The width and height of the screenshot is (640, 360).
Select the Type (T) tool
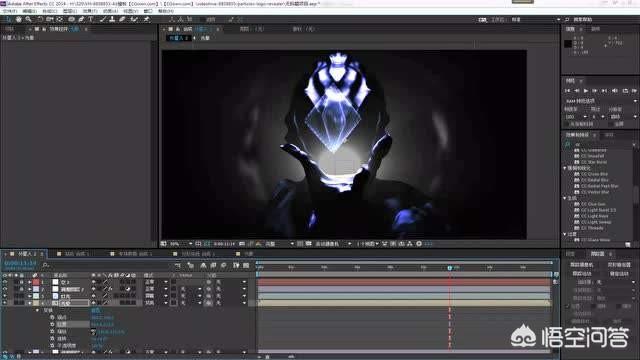pyautogui.click(x=91, y=19)
